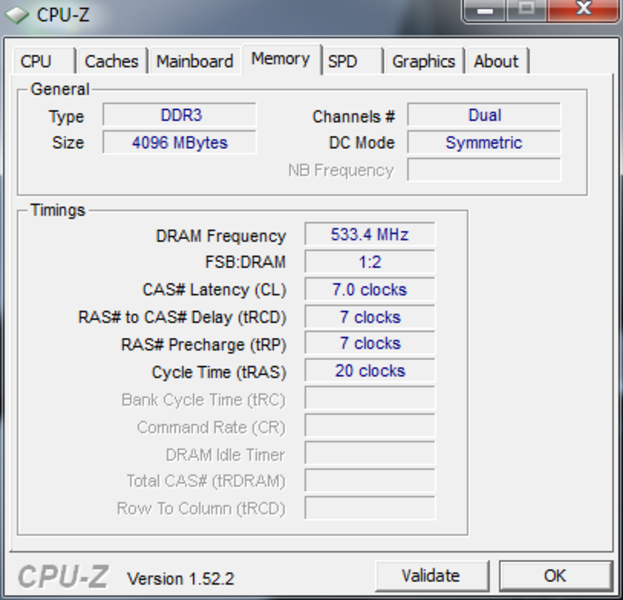This screenshot has height=600, width=623.
Task: Click the CAS# Latency (CL) label
Action: pos(215,290)
